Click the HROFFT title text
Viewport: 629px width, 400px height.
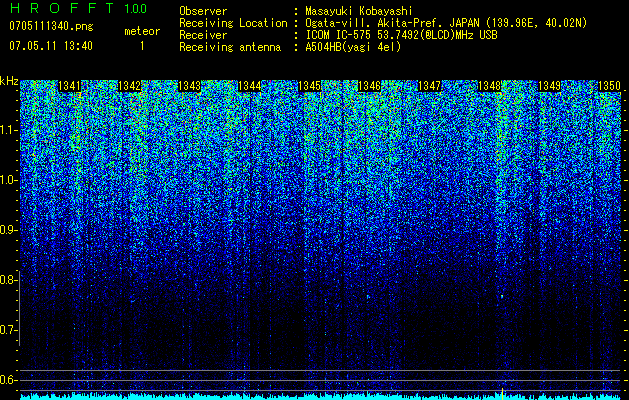coord(61,8)
